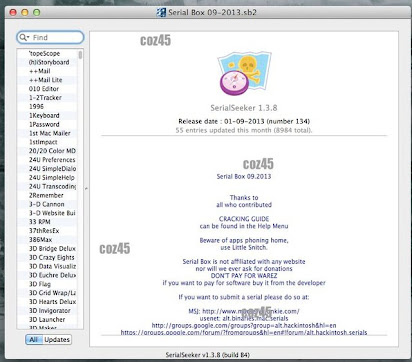412x362 pixels.
Task: Select the 1stImpact entry
Action: (47, 142)
